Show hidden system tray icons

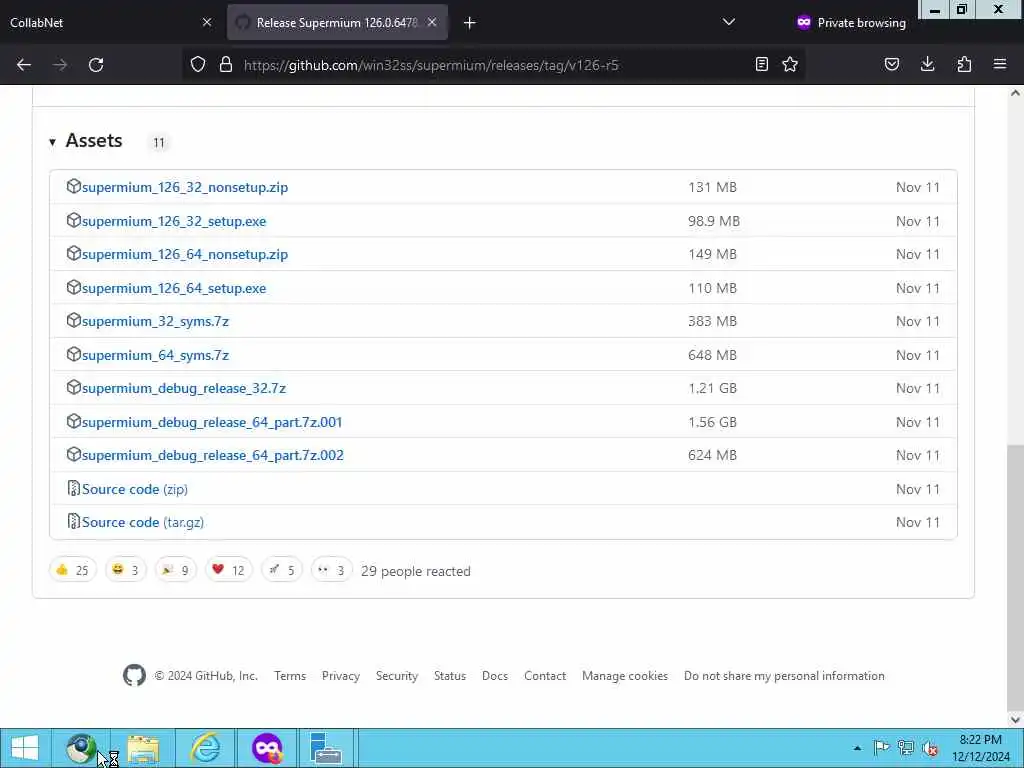click(x=857, y=748)
